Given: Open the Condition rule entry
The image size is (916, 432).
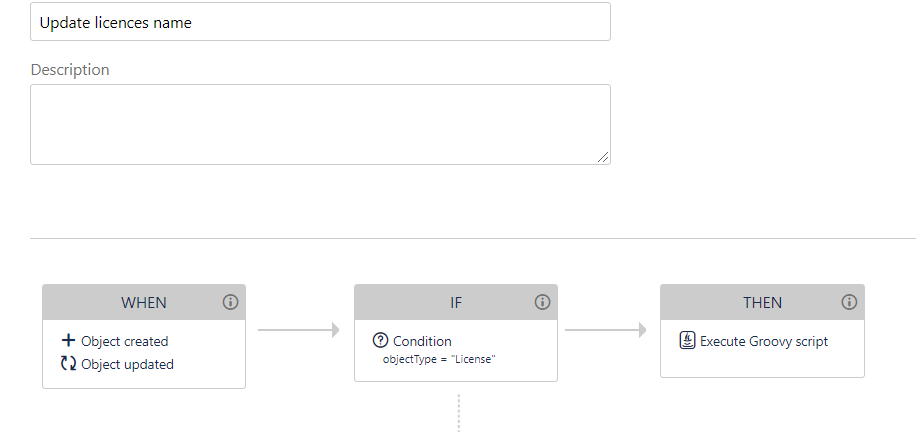Looking at the screenshot, I should coord(422,341).
